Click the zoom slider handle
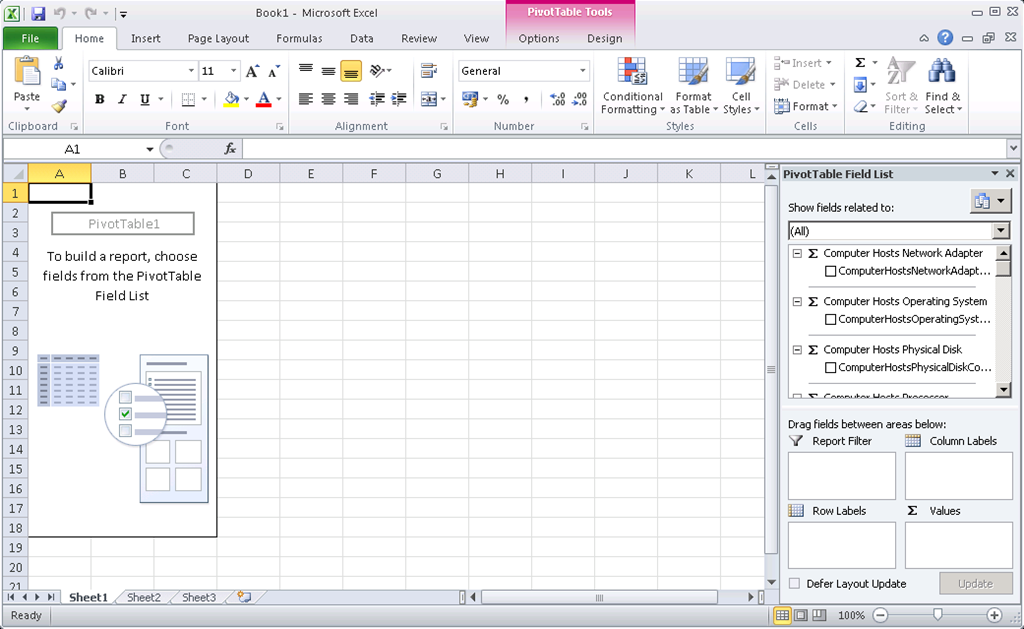 [x=937, y=615]
